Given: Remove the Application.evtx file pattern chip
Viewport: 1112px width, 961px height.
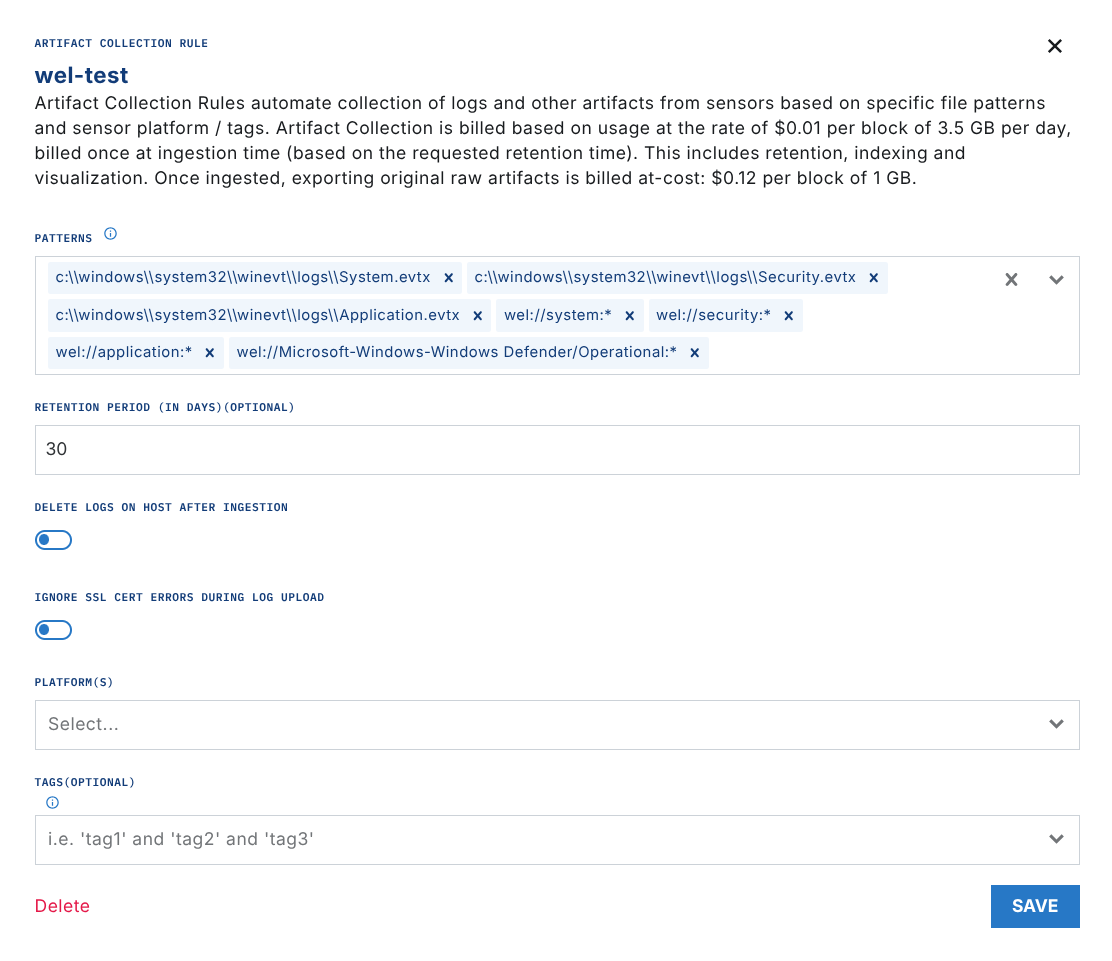Looking at the screenshot, I should (477, 315).
